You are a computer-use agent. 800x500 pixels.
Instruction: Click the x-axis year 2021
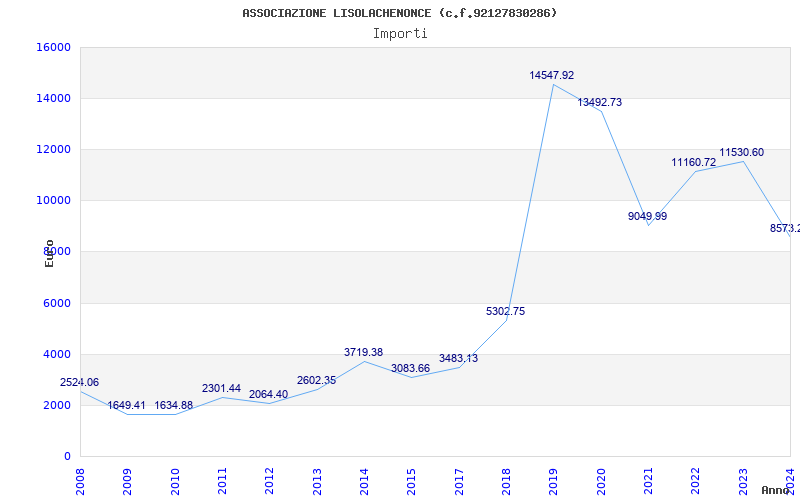click(648, 482)
